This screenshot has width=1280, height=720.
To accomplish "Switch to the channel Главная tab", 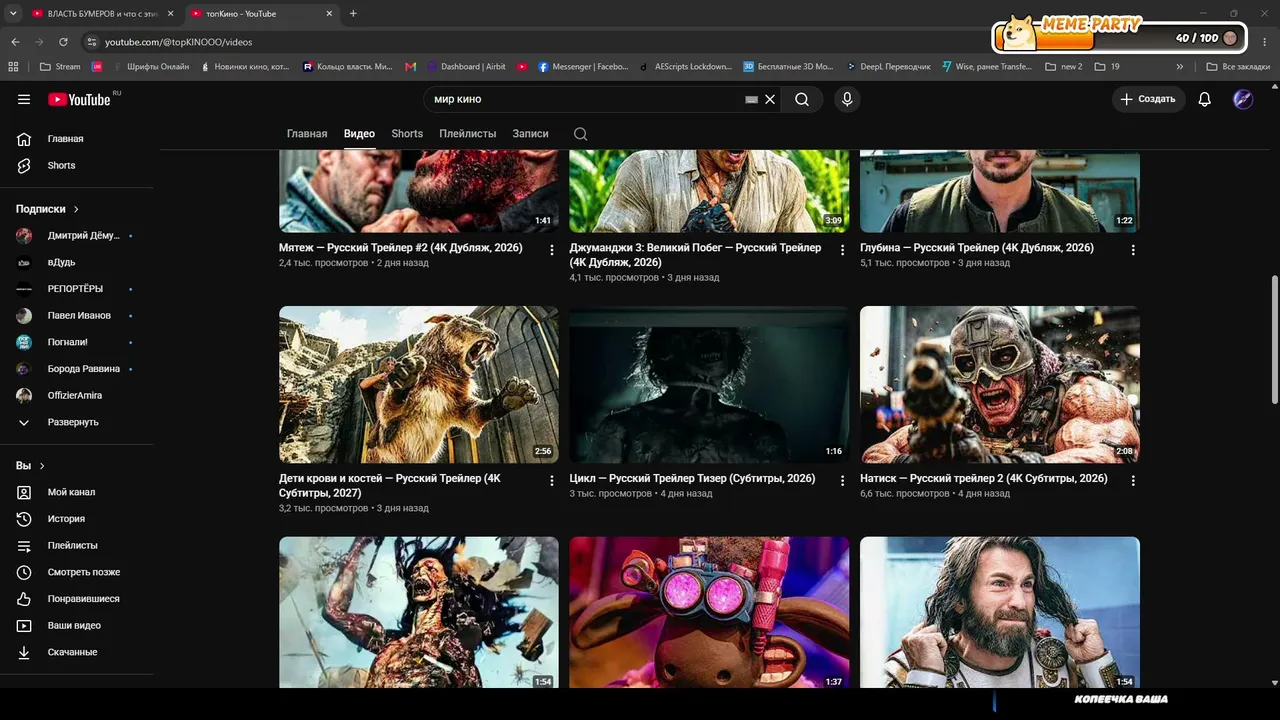I will [307, 134].
